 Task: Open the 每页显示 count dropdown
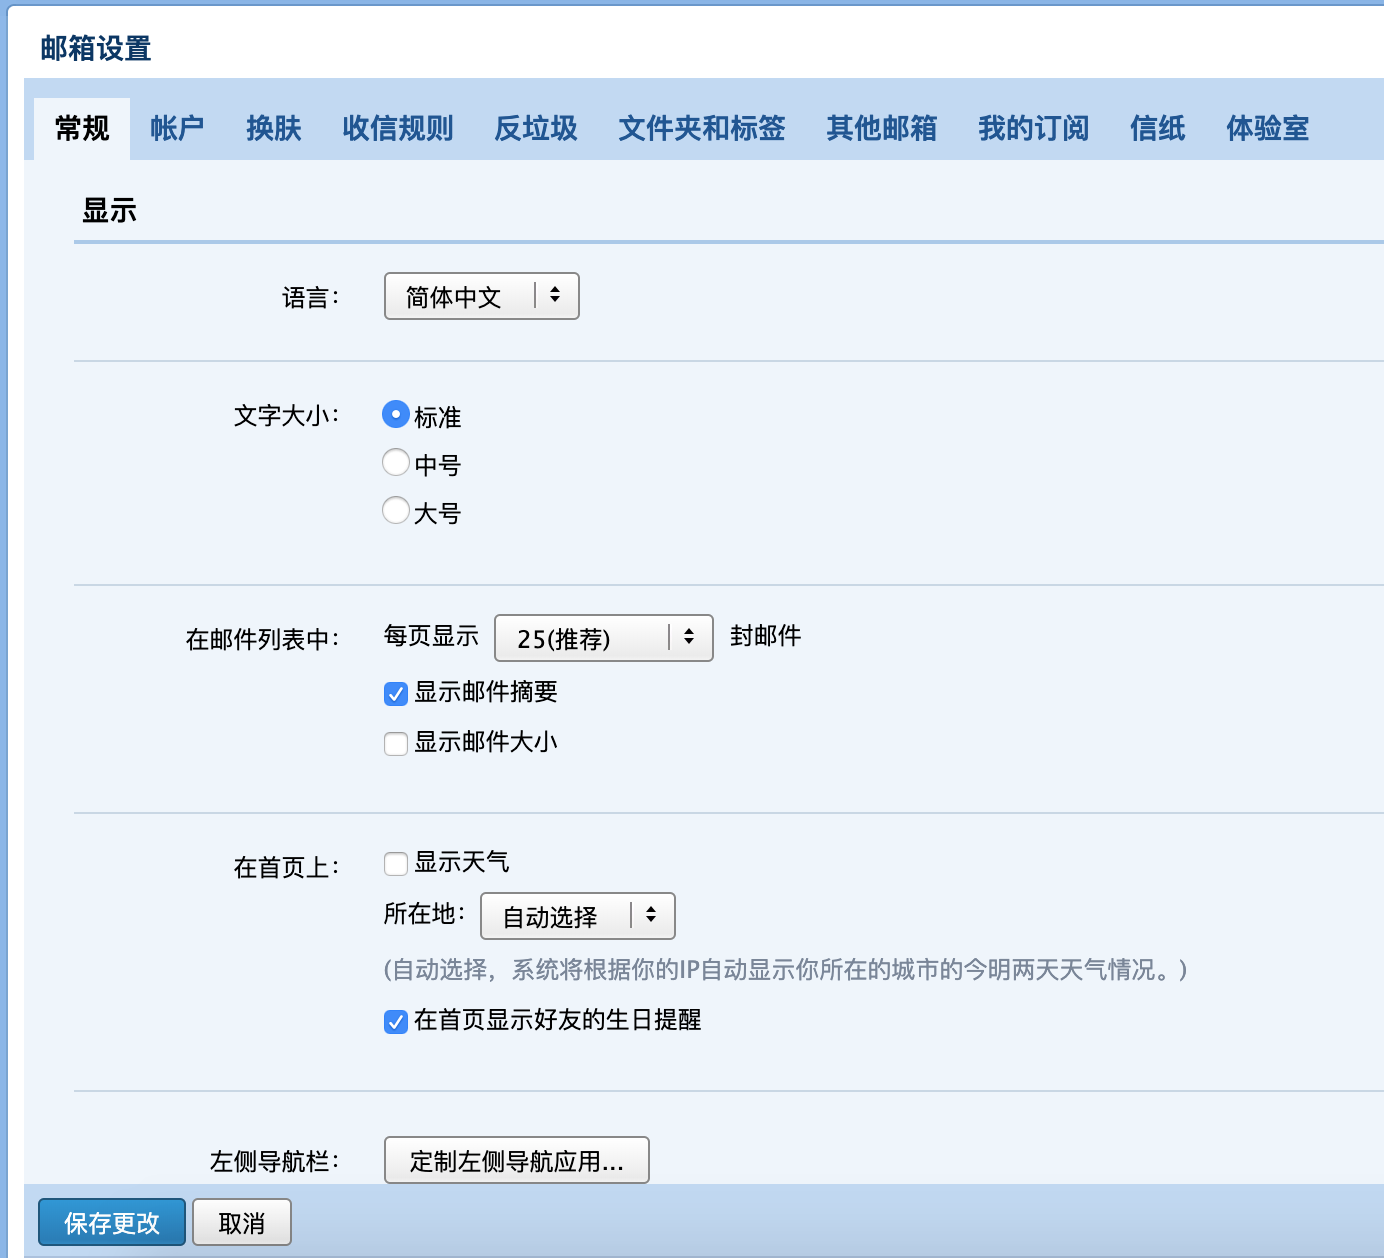pyautogui.click(x=603, y=638)
